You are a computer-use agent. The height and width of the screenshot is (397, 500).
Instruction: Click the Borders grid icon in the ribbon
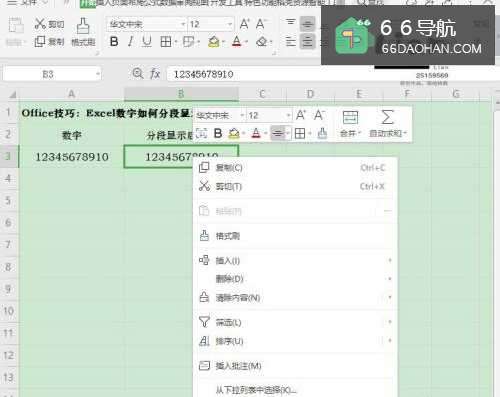pos(165,42)
